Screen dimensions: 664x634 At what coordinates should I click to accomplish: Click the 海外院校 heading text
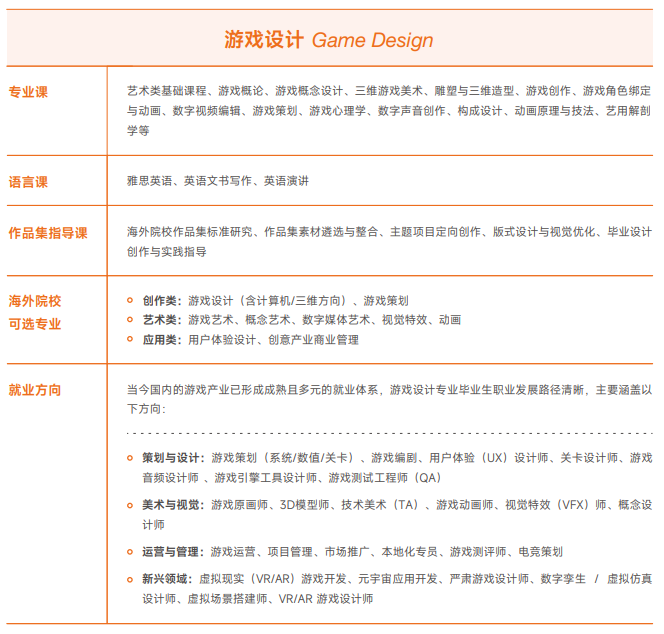pos(35,301)
